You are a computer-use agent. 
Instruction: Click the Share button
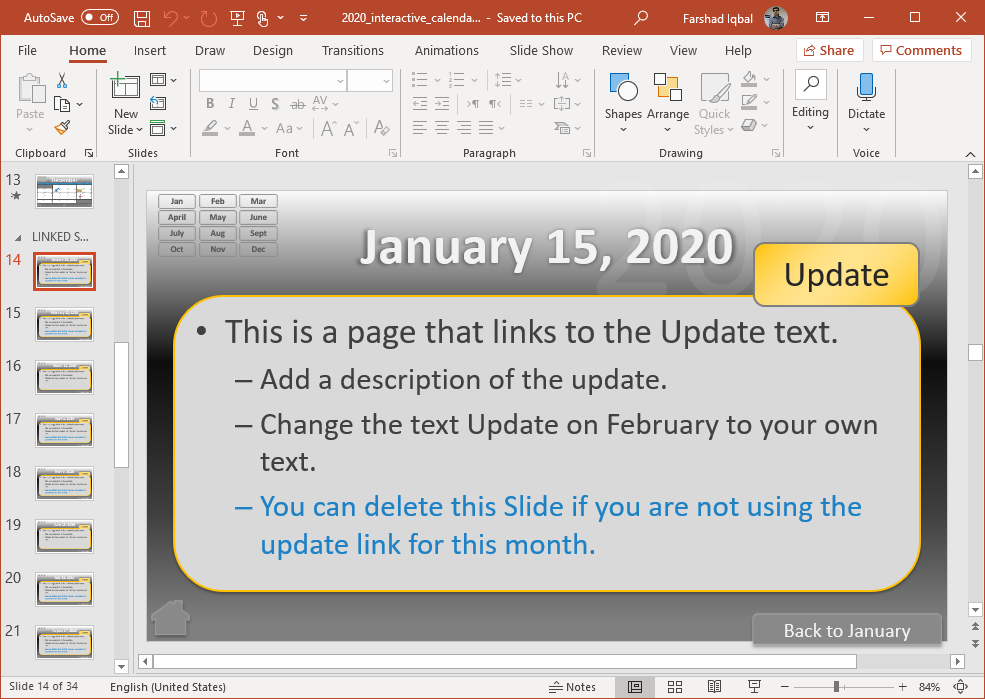(x=829, y=50)
